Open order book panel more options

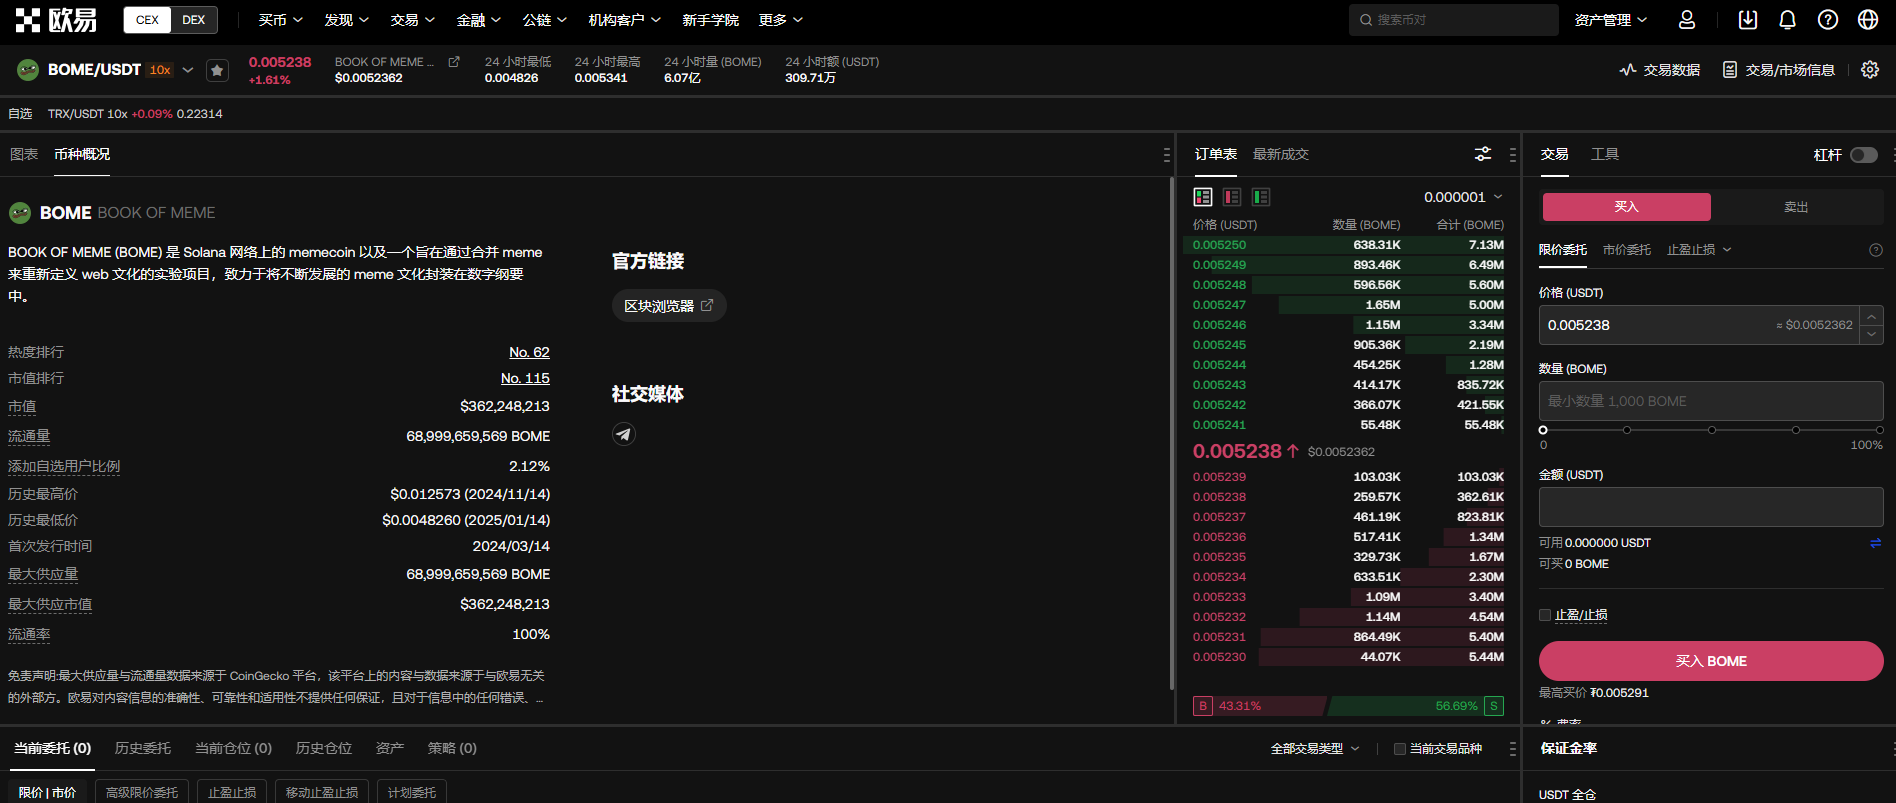point(1512,155)
